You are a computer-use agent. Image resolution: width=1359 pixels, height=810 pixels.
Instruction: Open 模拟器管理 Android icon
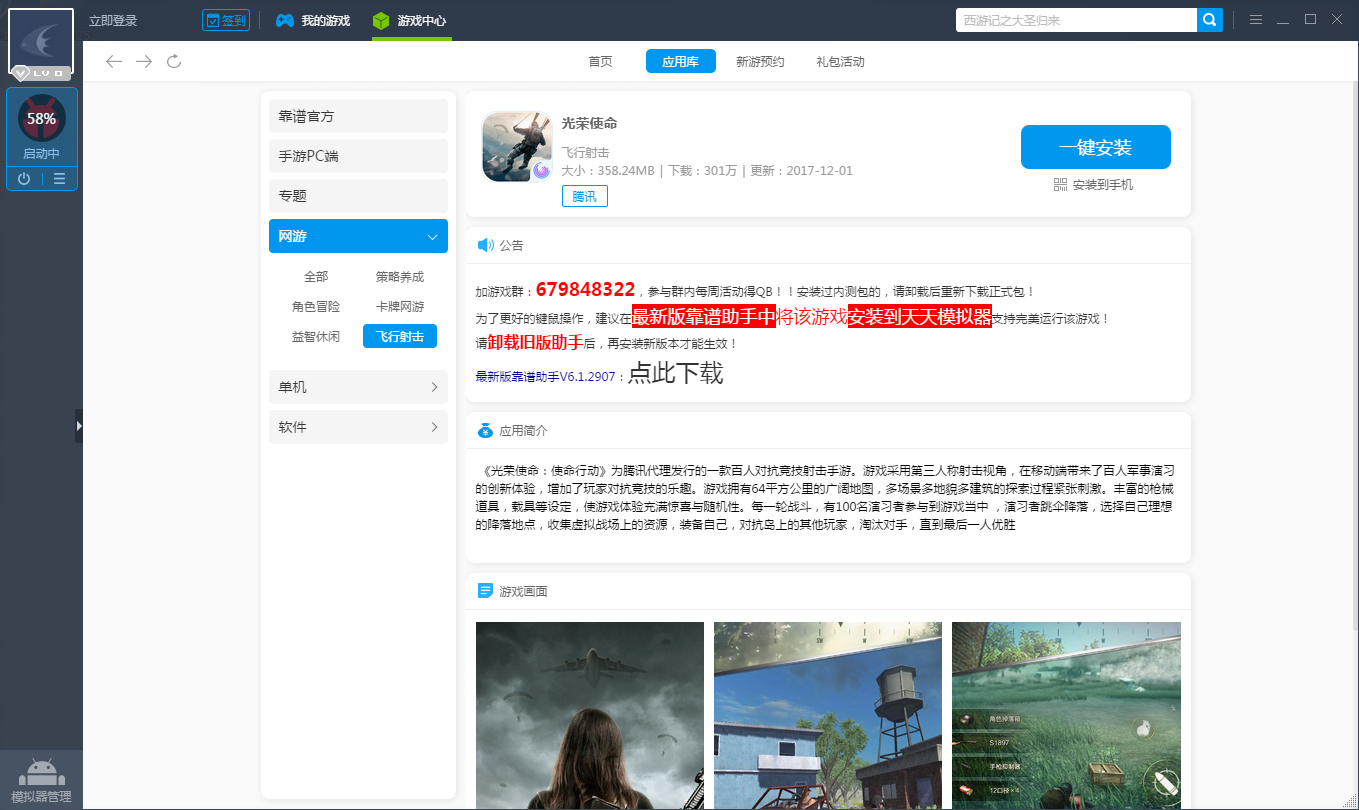click(x=41, y=779)
